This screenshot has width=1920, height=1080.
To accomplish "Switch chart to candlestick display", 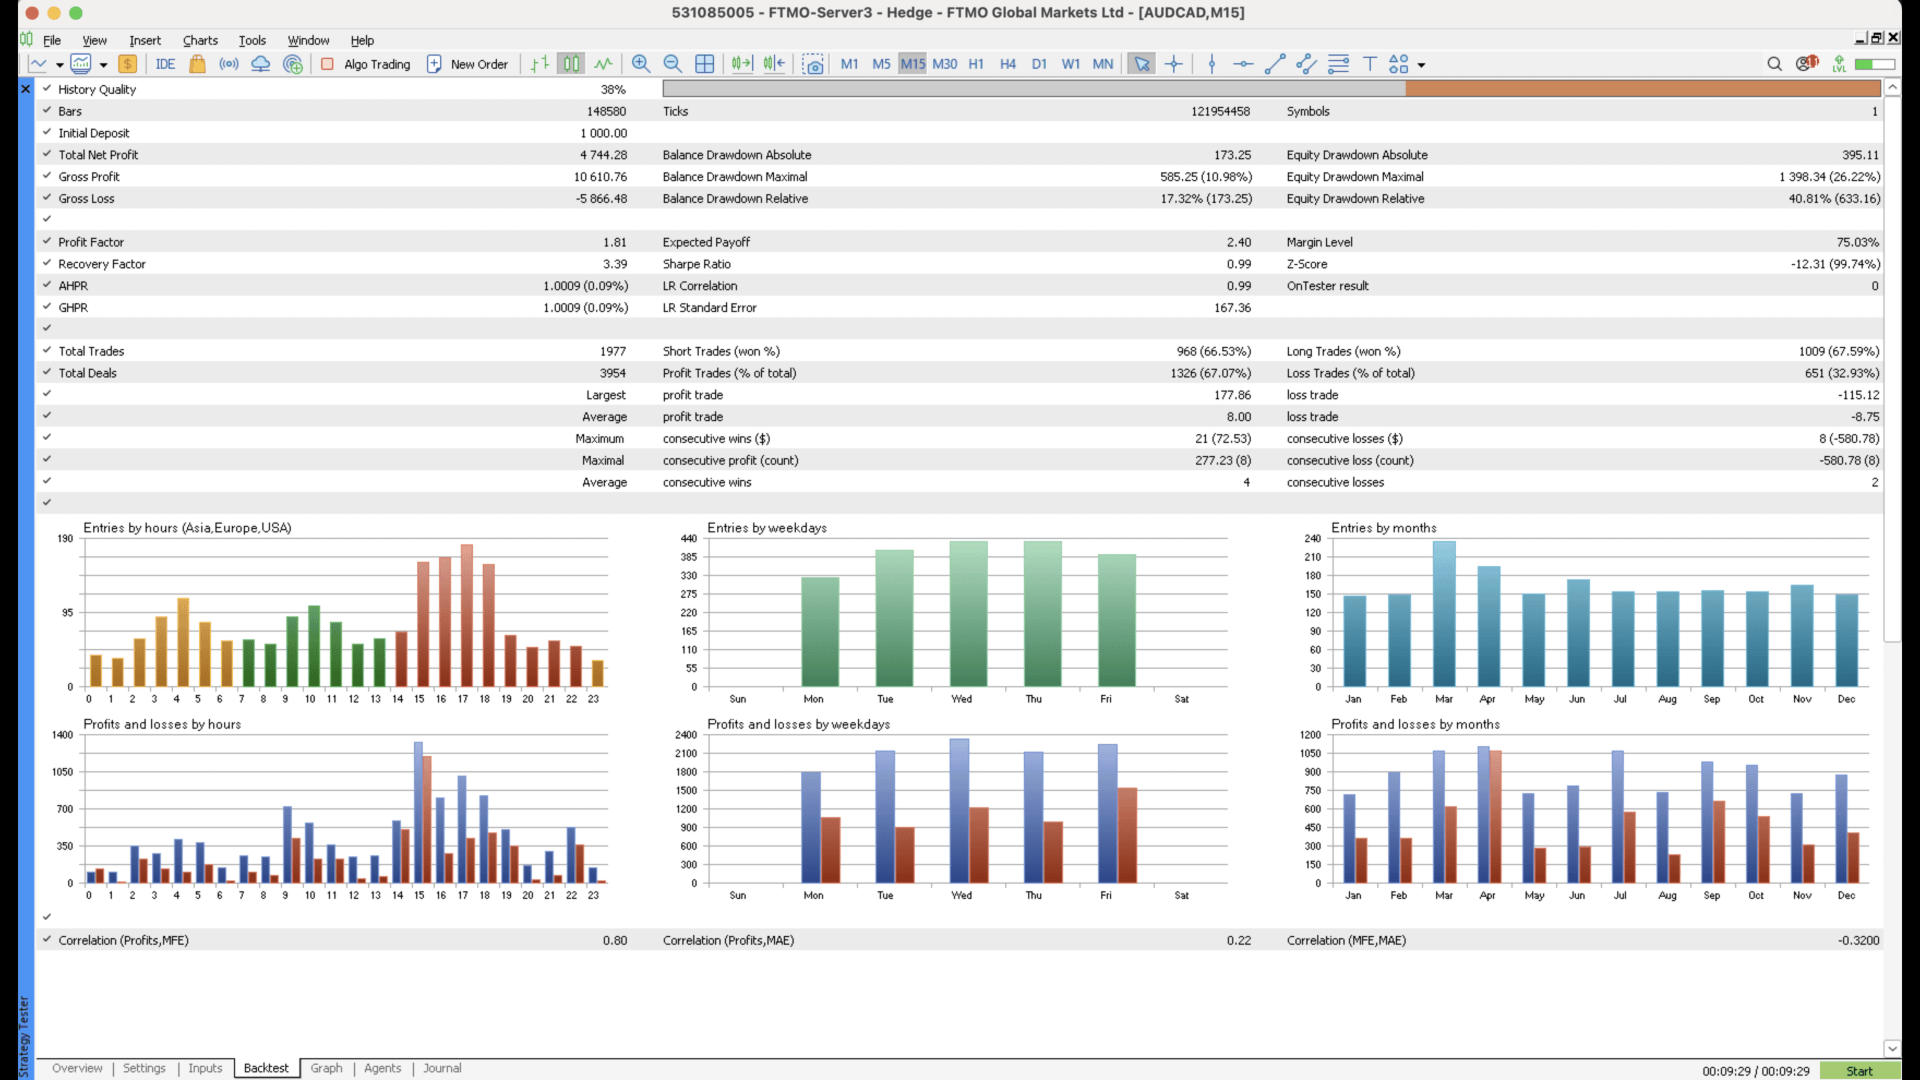I will point(571,64).
